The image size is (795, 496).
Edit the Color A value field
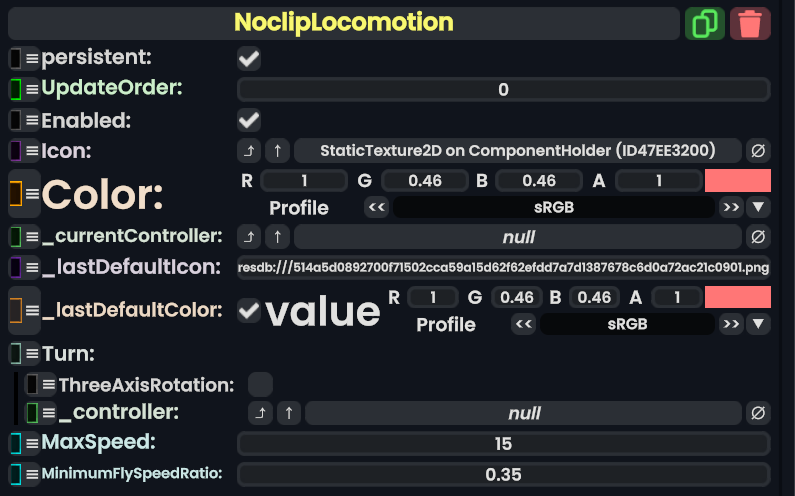click(x=659, y=181)
